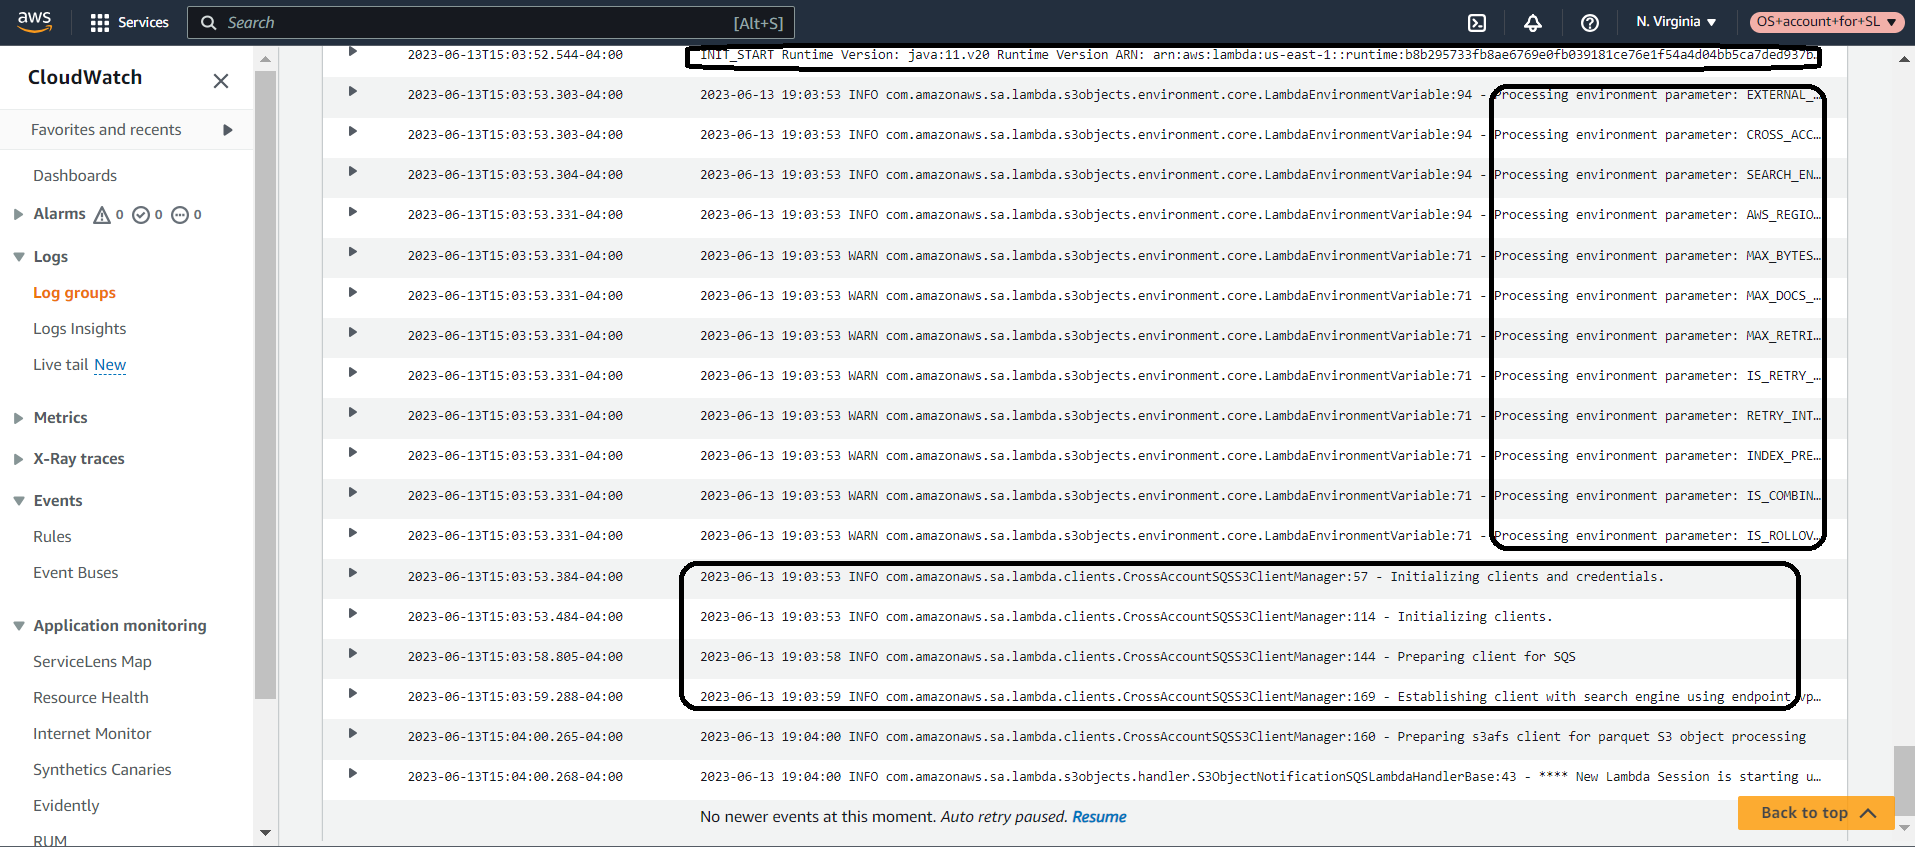Image resolution: width=1915 pixels, height=847 pixels.
Task: Expand the INIT_START log event row
Action: pyautogui.click(x=352, y=51)
